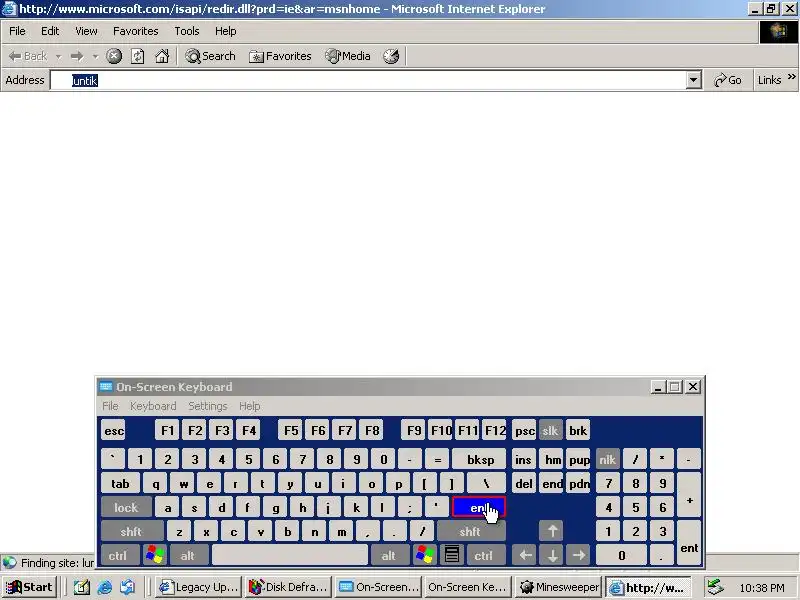Toggle the caps lock key

(x=126, y=508)
